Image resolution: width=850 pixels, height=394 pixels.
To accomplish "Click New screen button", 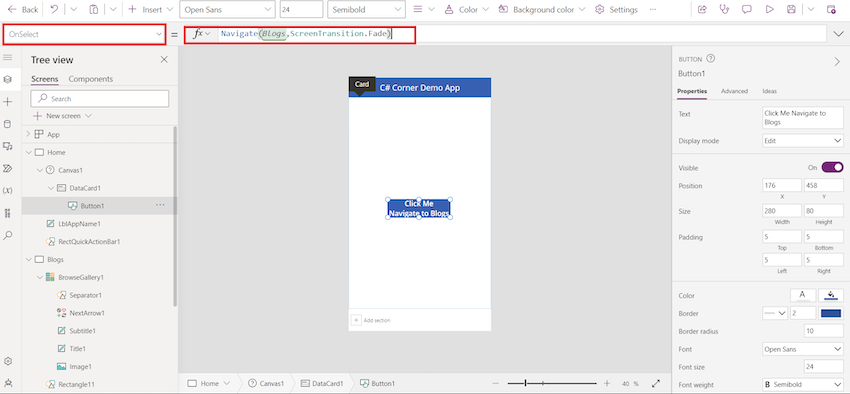I will pos(62,116).
